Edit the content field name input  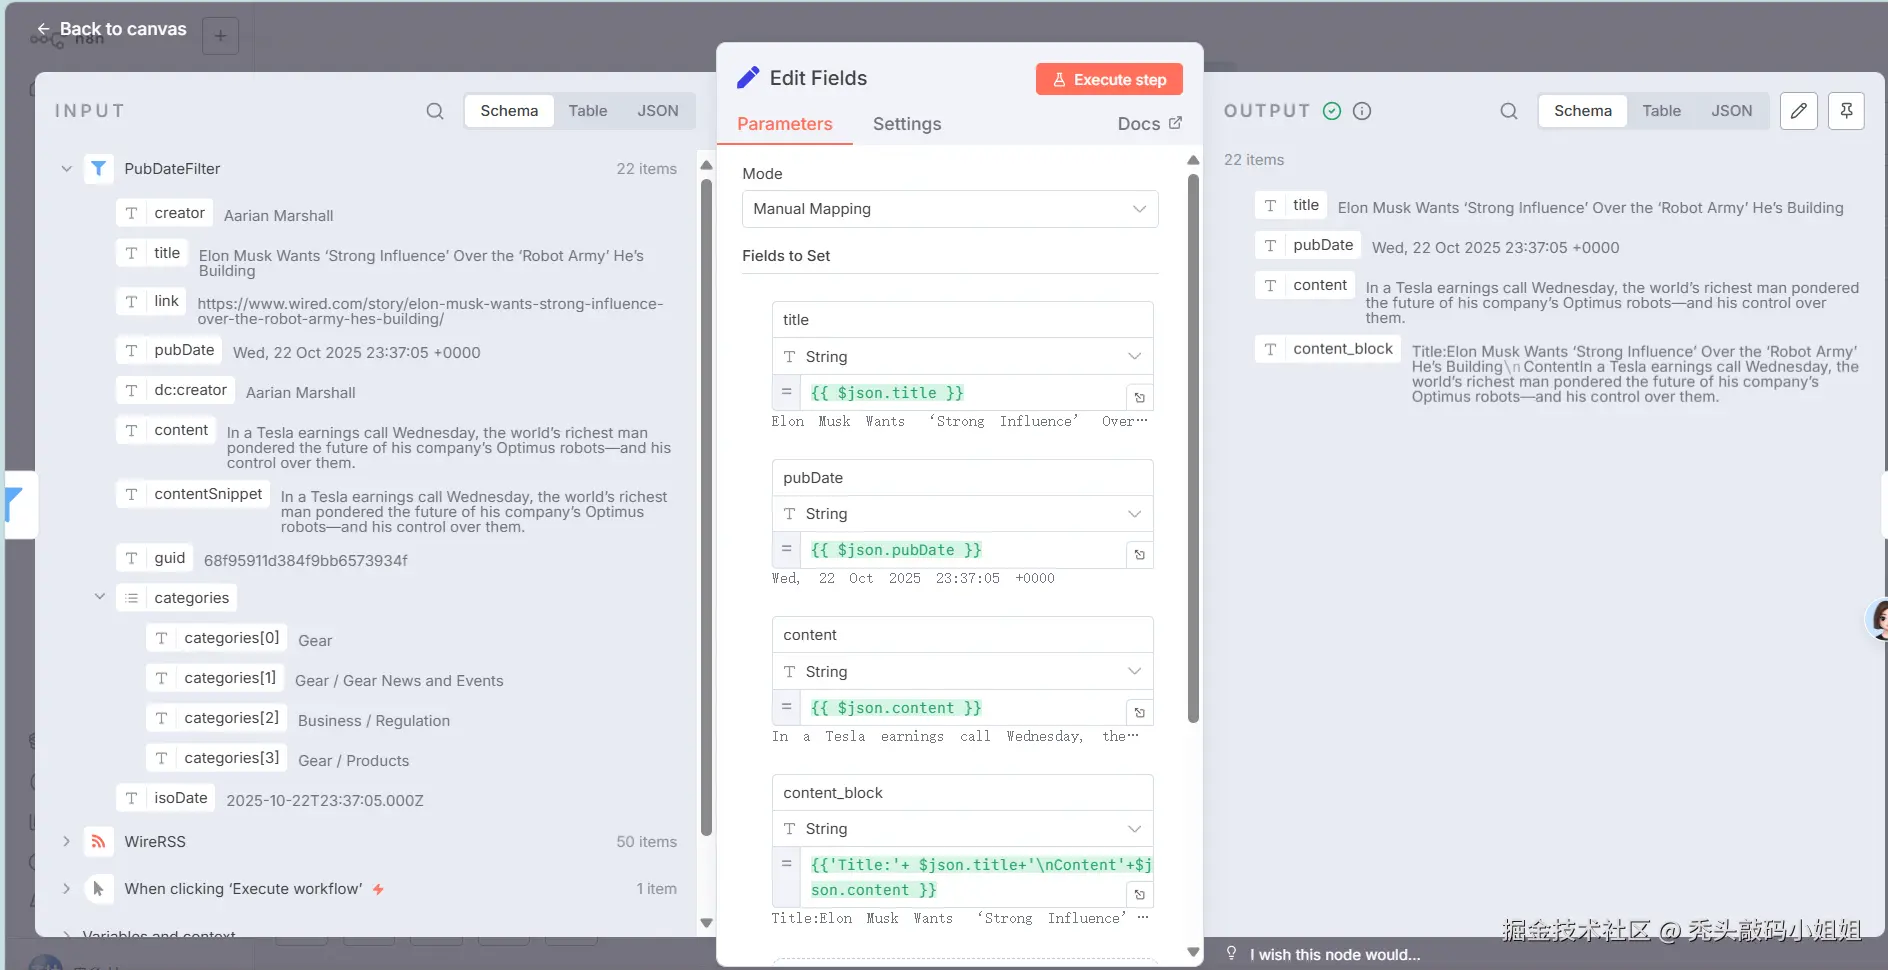963,635
